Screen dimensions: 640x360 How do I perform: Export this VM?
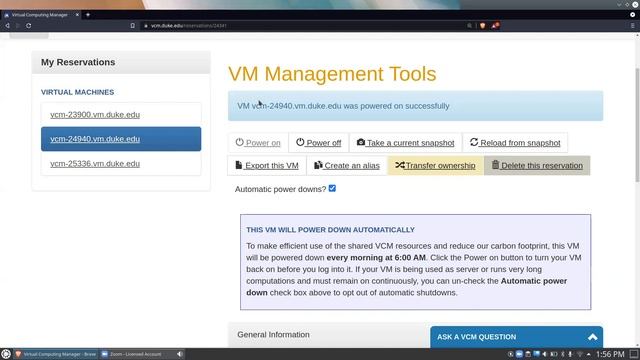pos(267,165)
